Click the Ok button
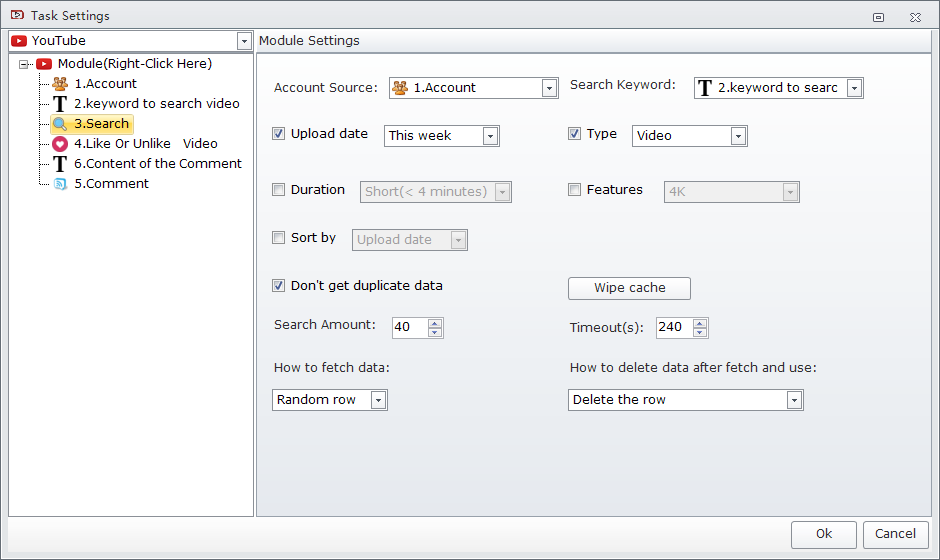940x560 pixels. [x=824, y=534]
